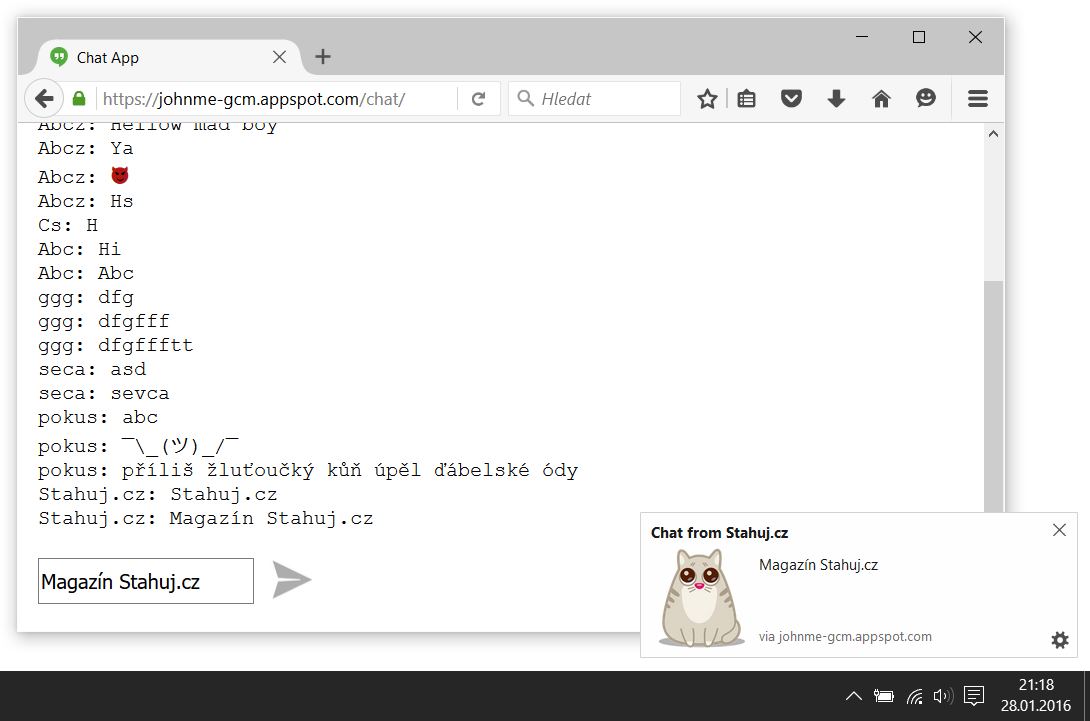
Task: Click the notification title Chat from Stahuj.cz
Action: point(719,533)
